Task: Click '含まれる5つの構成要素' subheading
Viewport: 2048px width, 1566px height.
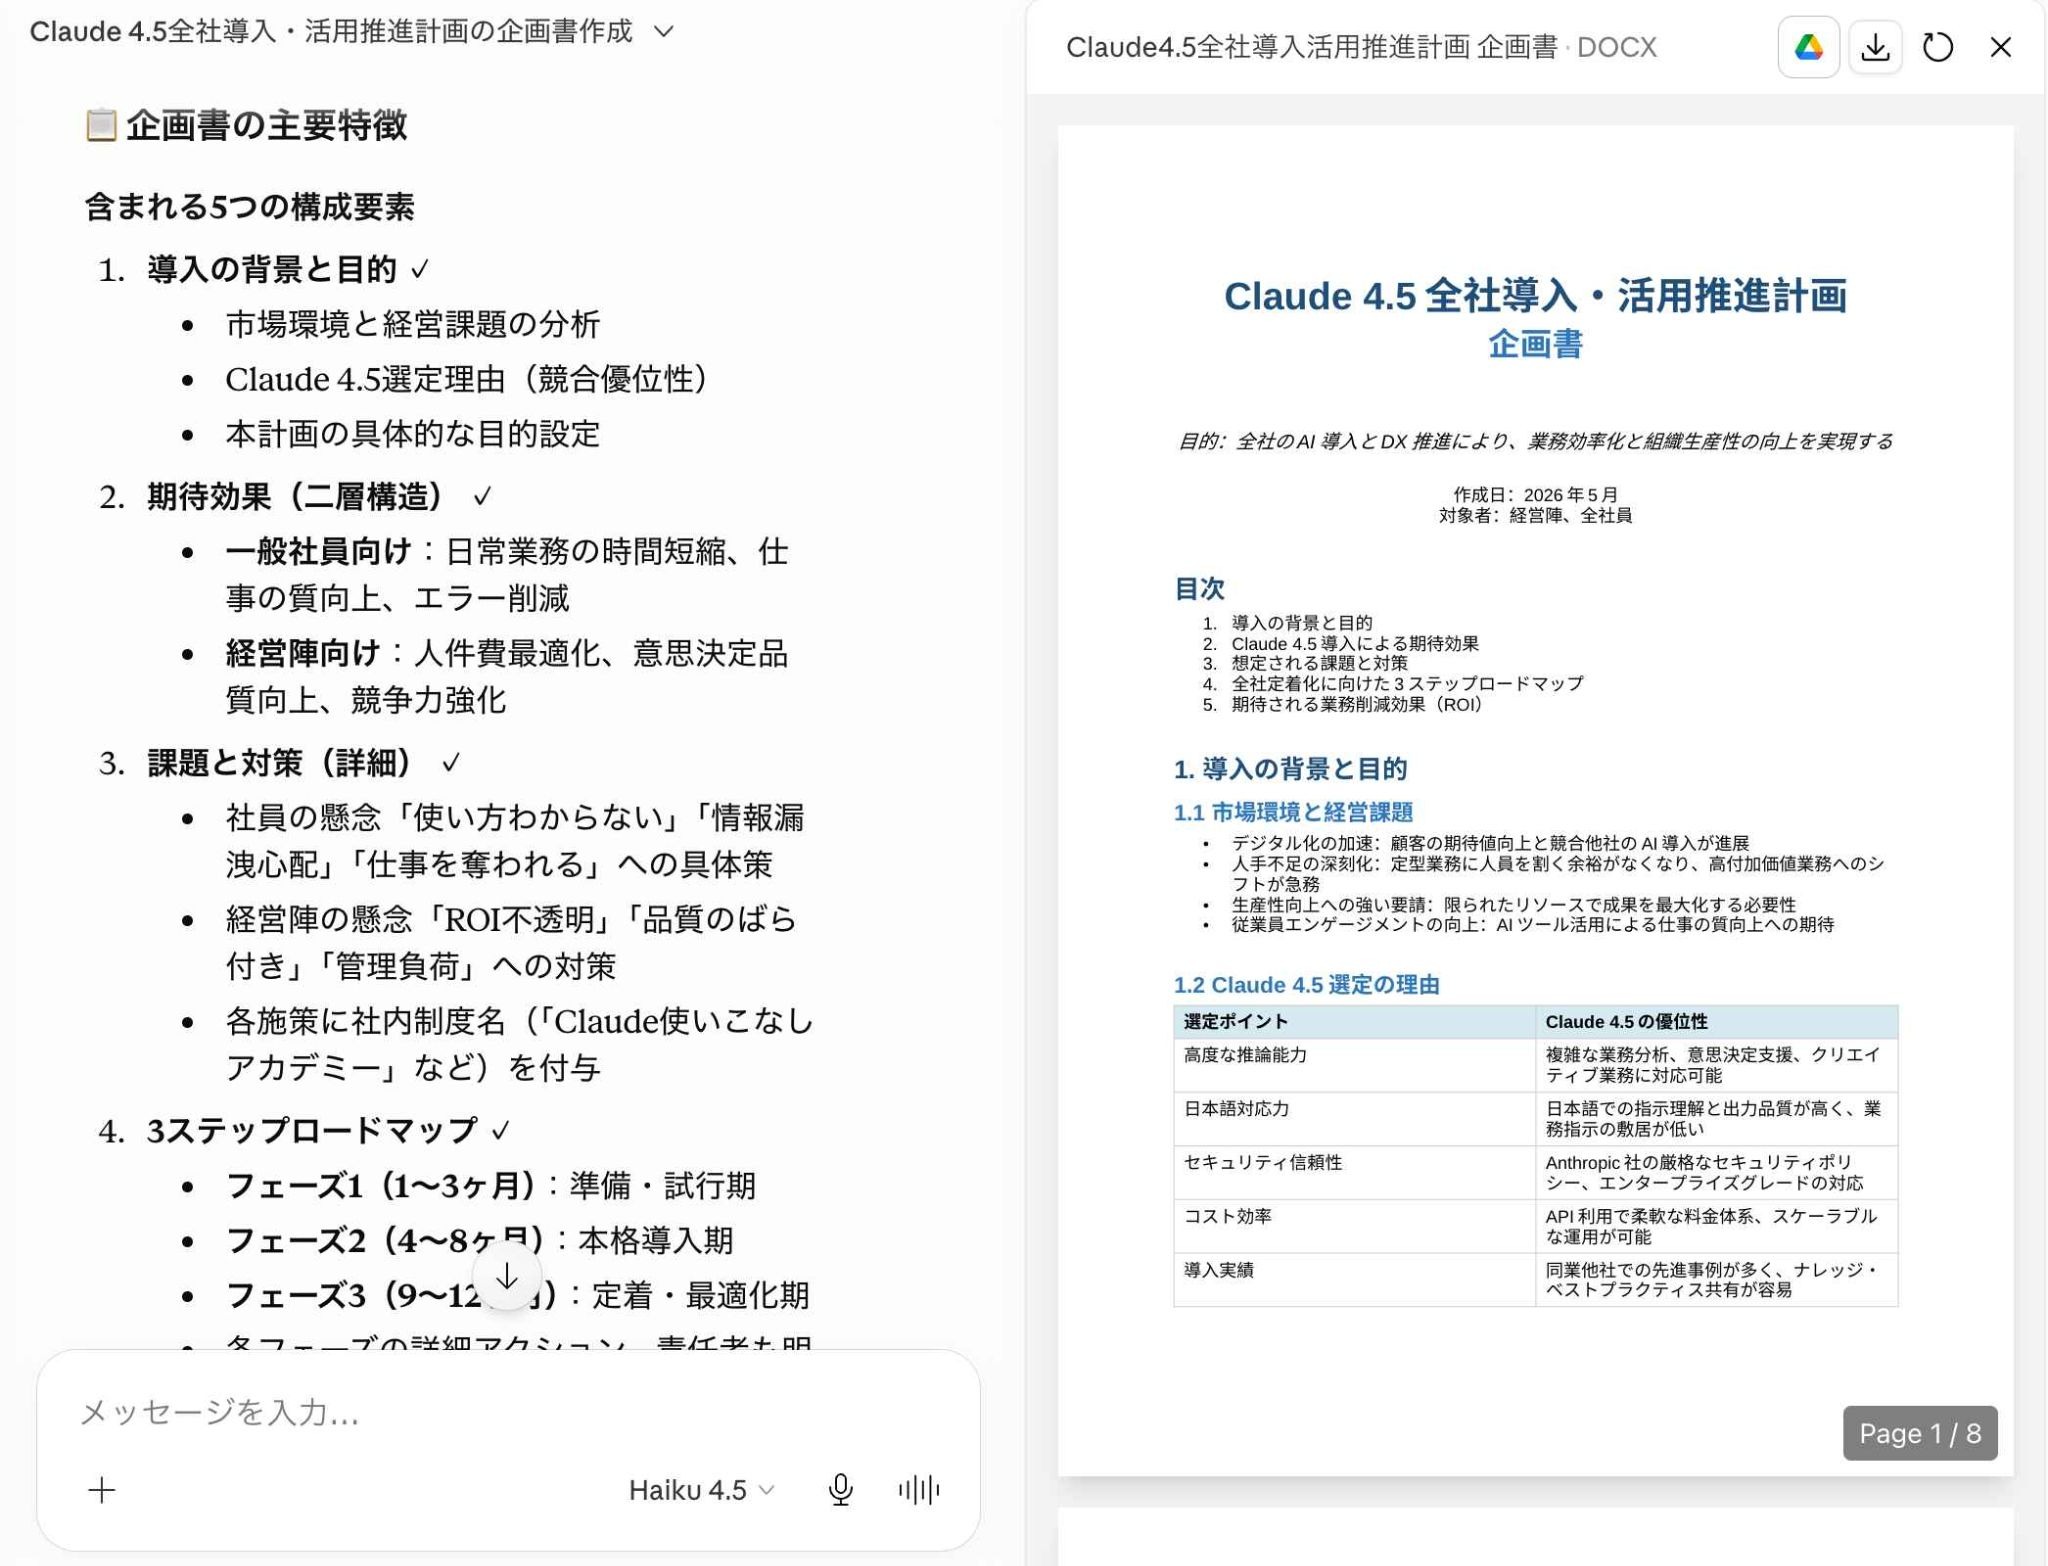Action: point(249,207)
